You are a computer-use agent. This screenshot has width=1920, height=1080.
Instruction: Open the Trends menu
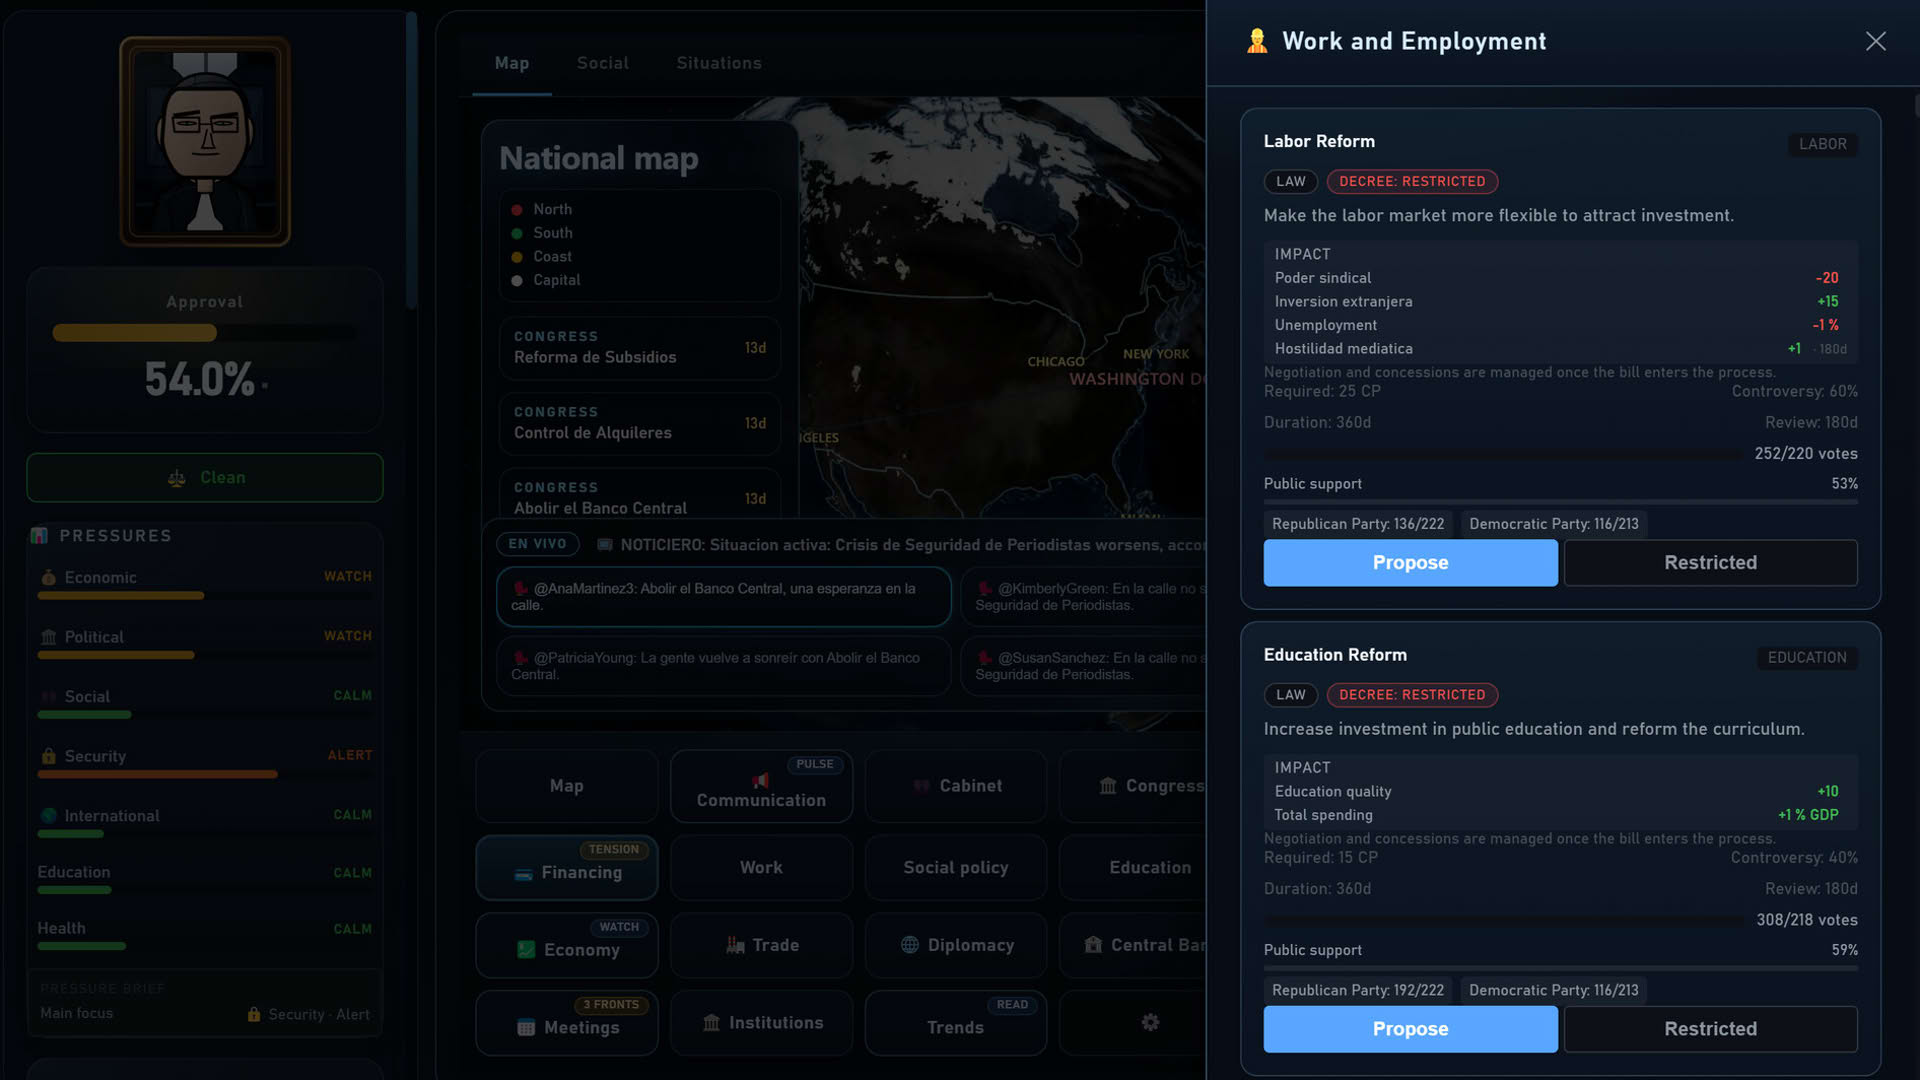tap(956, 1023)
